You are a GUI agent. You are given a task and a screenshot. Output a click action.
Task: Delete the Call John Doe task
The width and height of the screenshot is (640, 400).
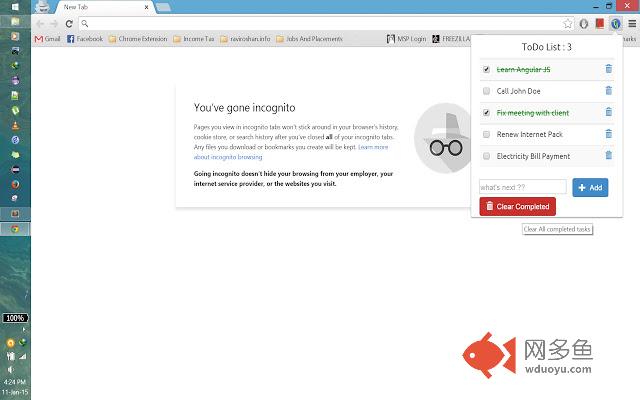tap(609, 91)
